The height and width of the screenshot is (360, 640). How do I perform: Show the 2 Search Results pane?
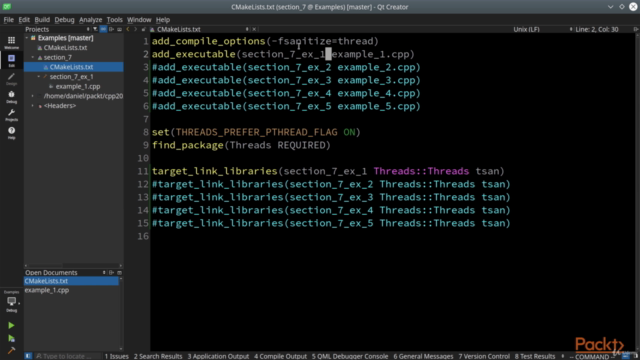point(158,356)
